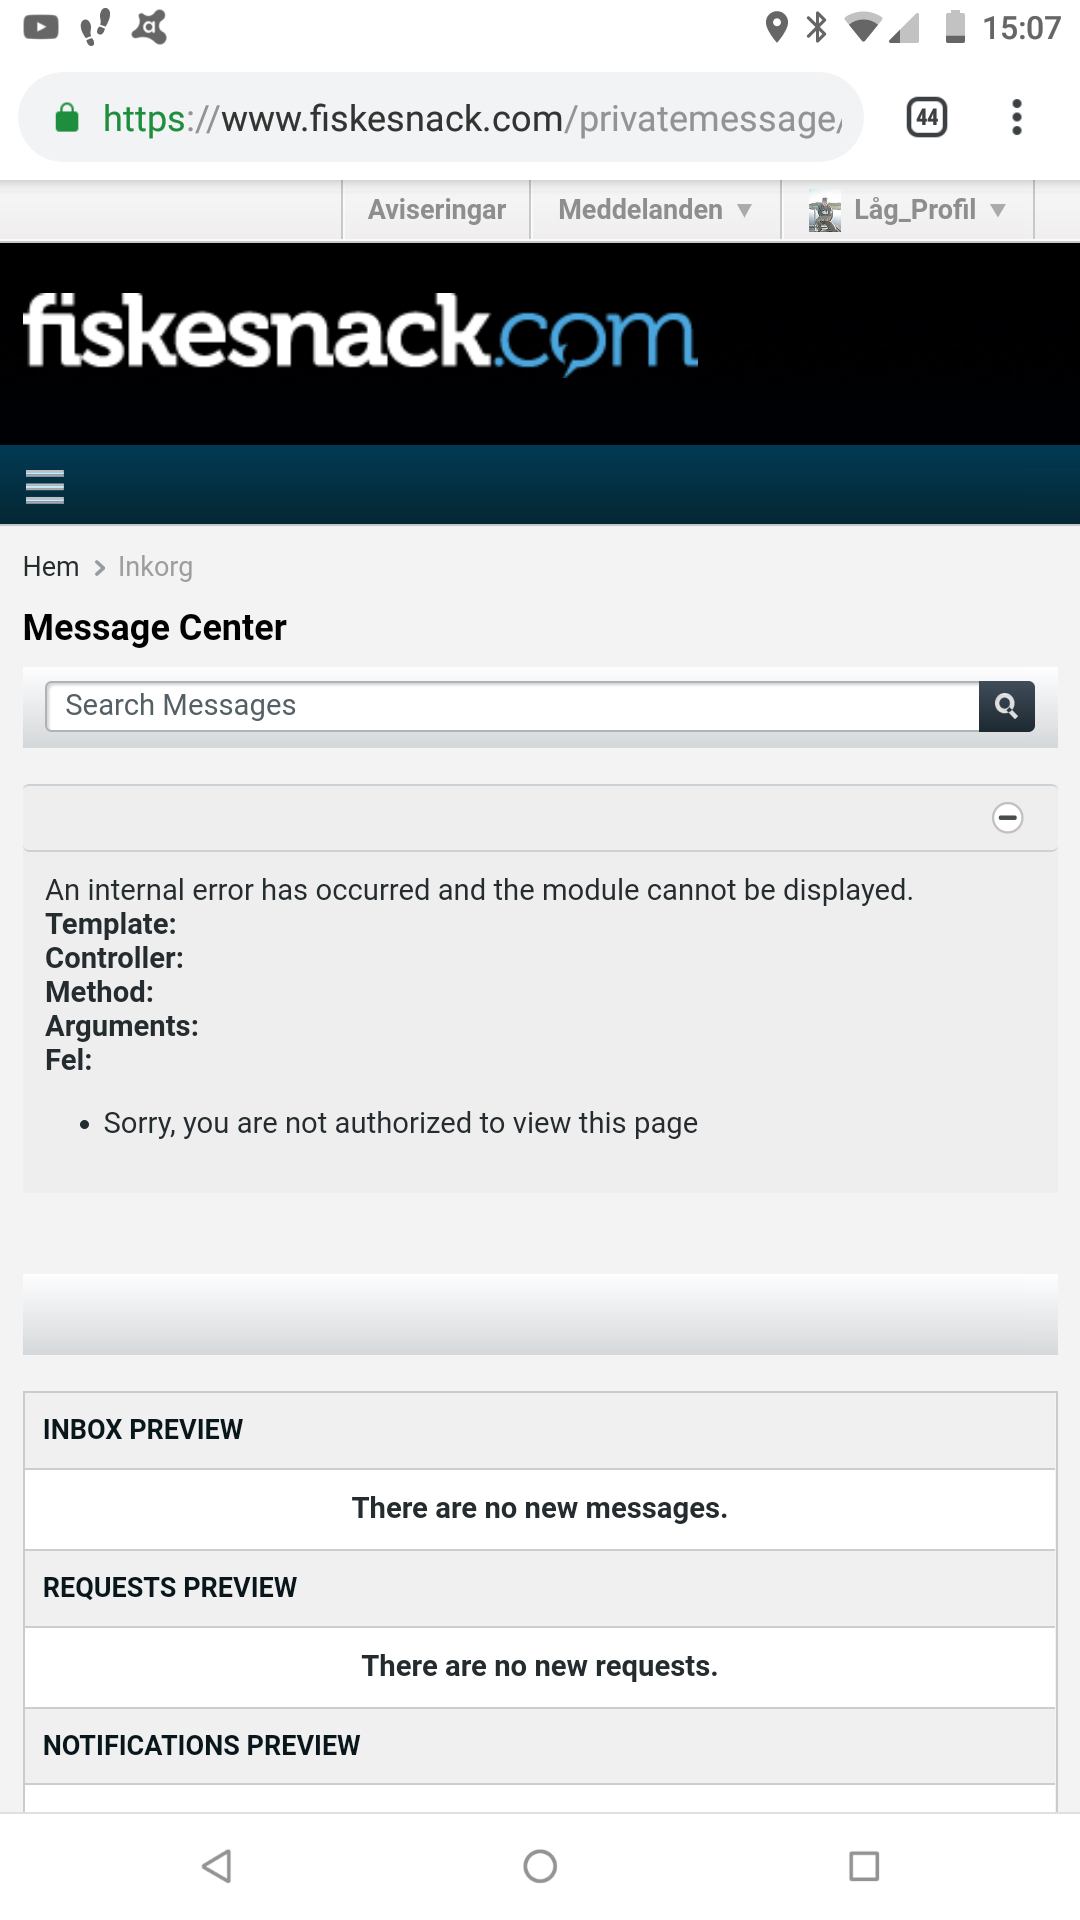
Task: Tap the green secure padlock icon
Action: coord(67,118)
